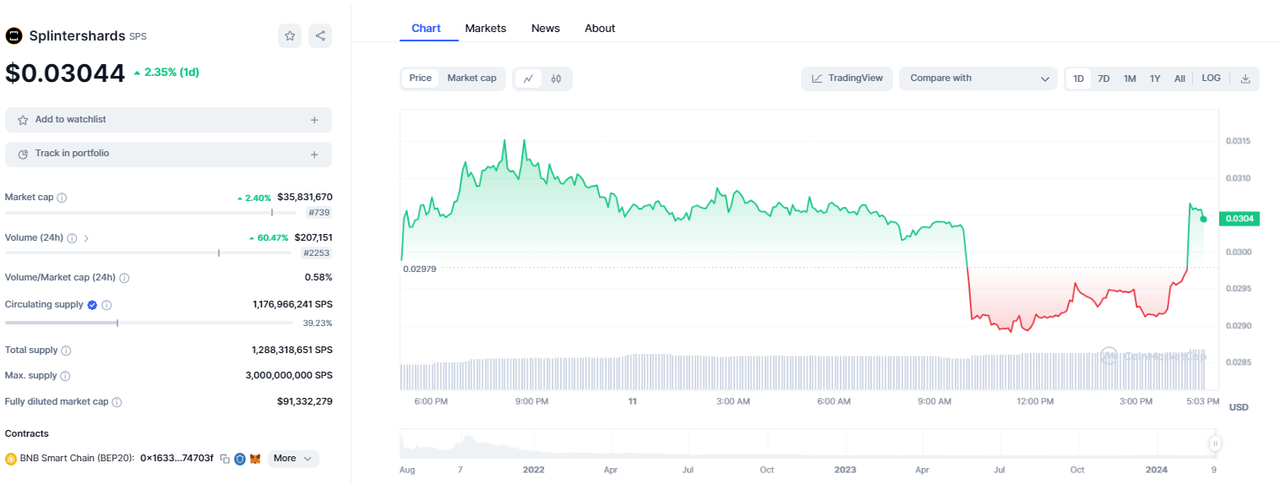Click the Market cap rank progress bar
Screen dimensions: 1280x484
click(152, 213)
